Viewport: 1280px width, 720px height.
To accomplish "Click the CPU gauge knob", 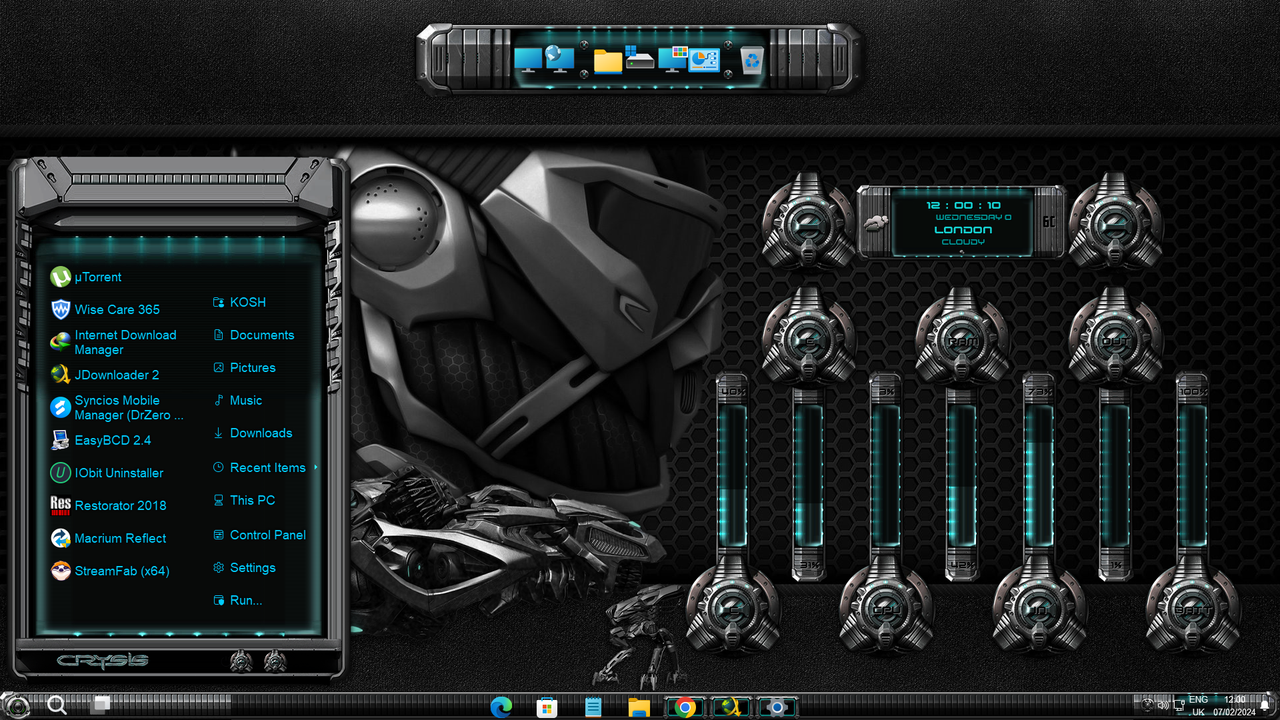I will (x=886, y=606).
